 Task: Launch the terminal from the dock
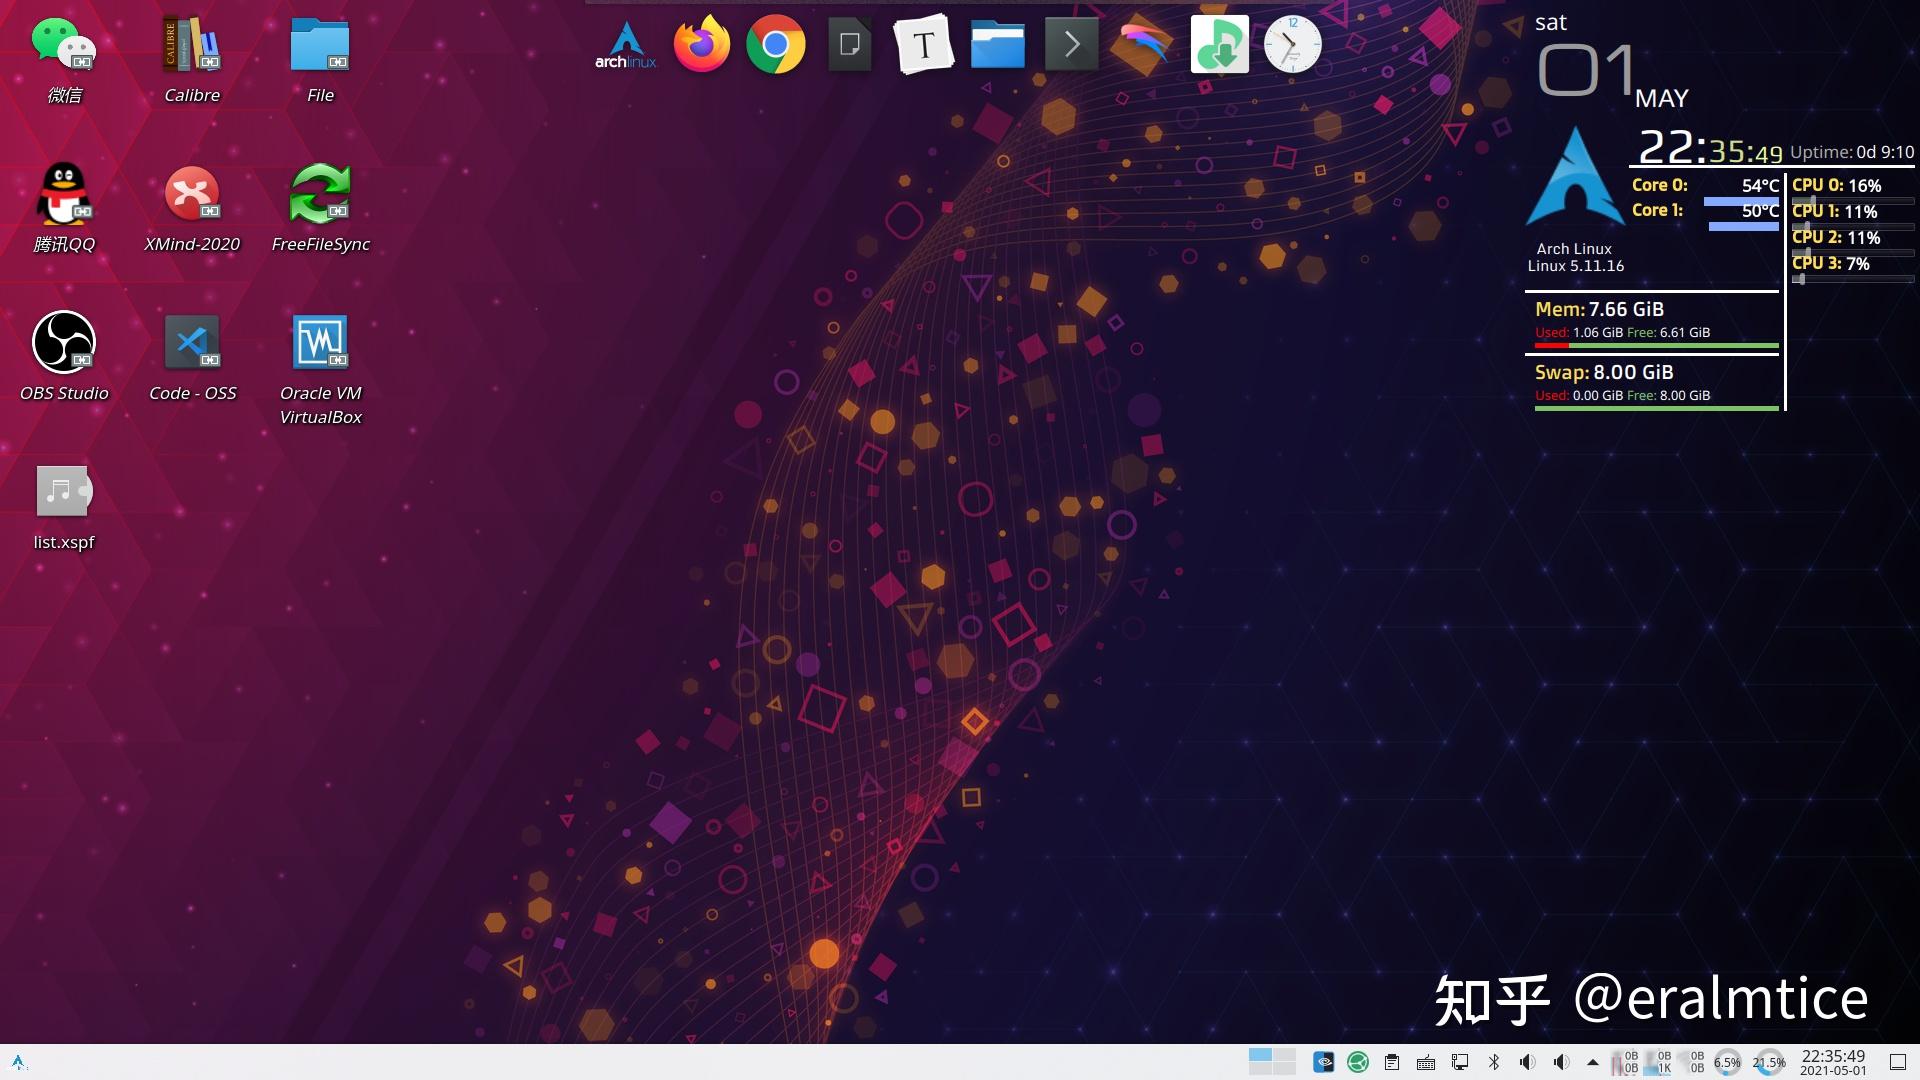click(1071, 45)
